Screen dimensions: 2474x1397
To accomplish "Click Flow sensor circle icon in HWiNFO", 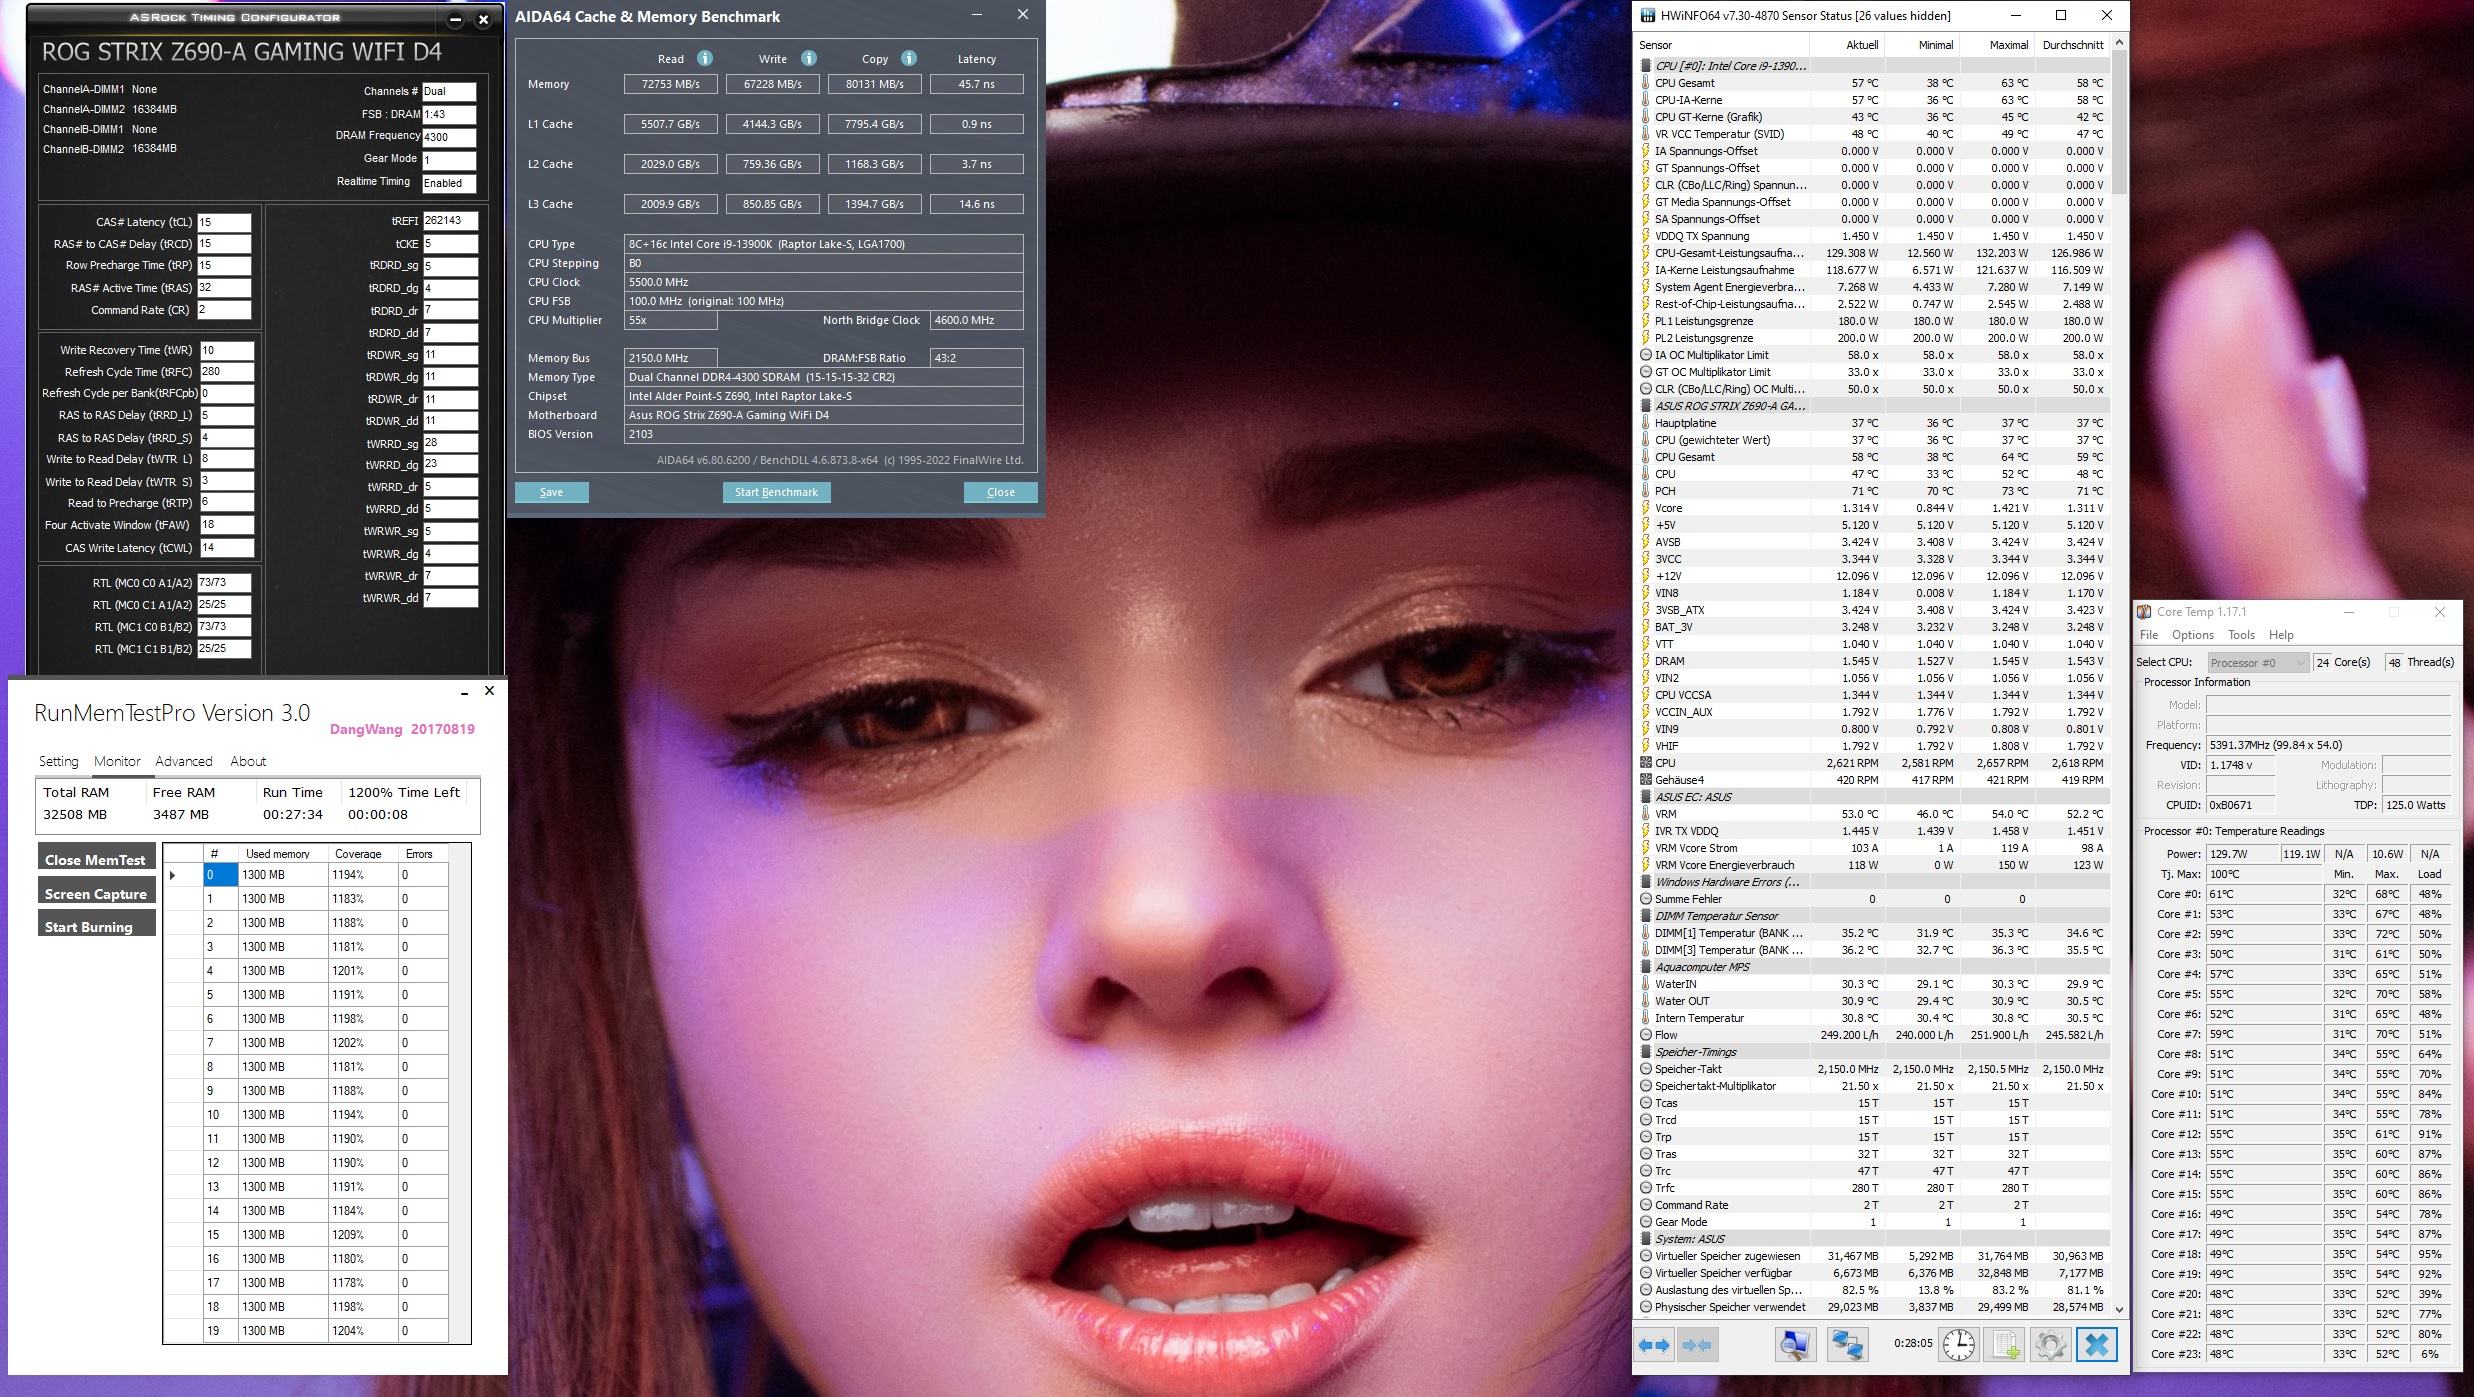I will click(x=1646, y=1035).
